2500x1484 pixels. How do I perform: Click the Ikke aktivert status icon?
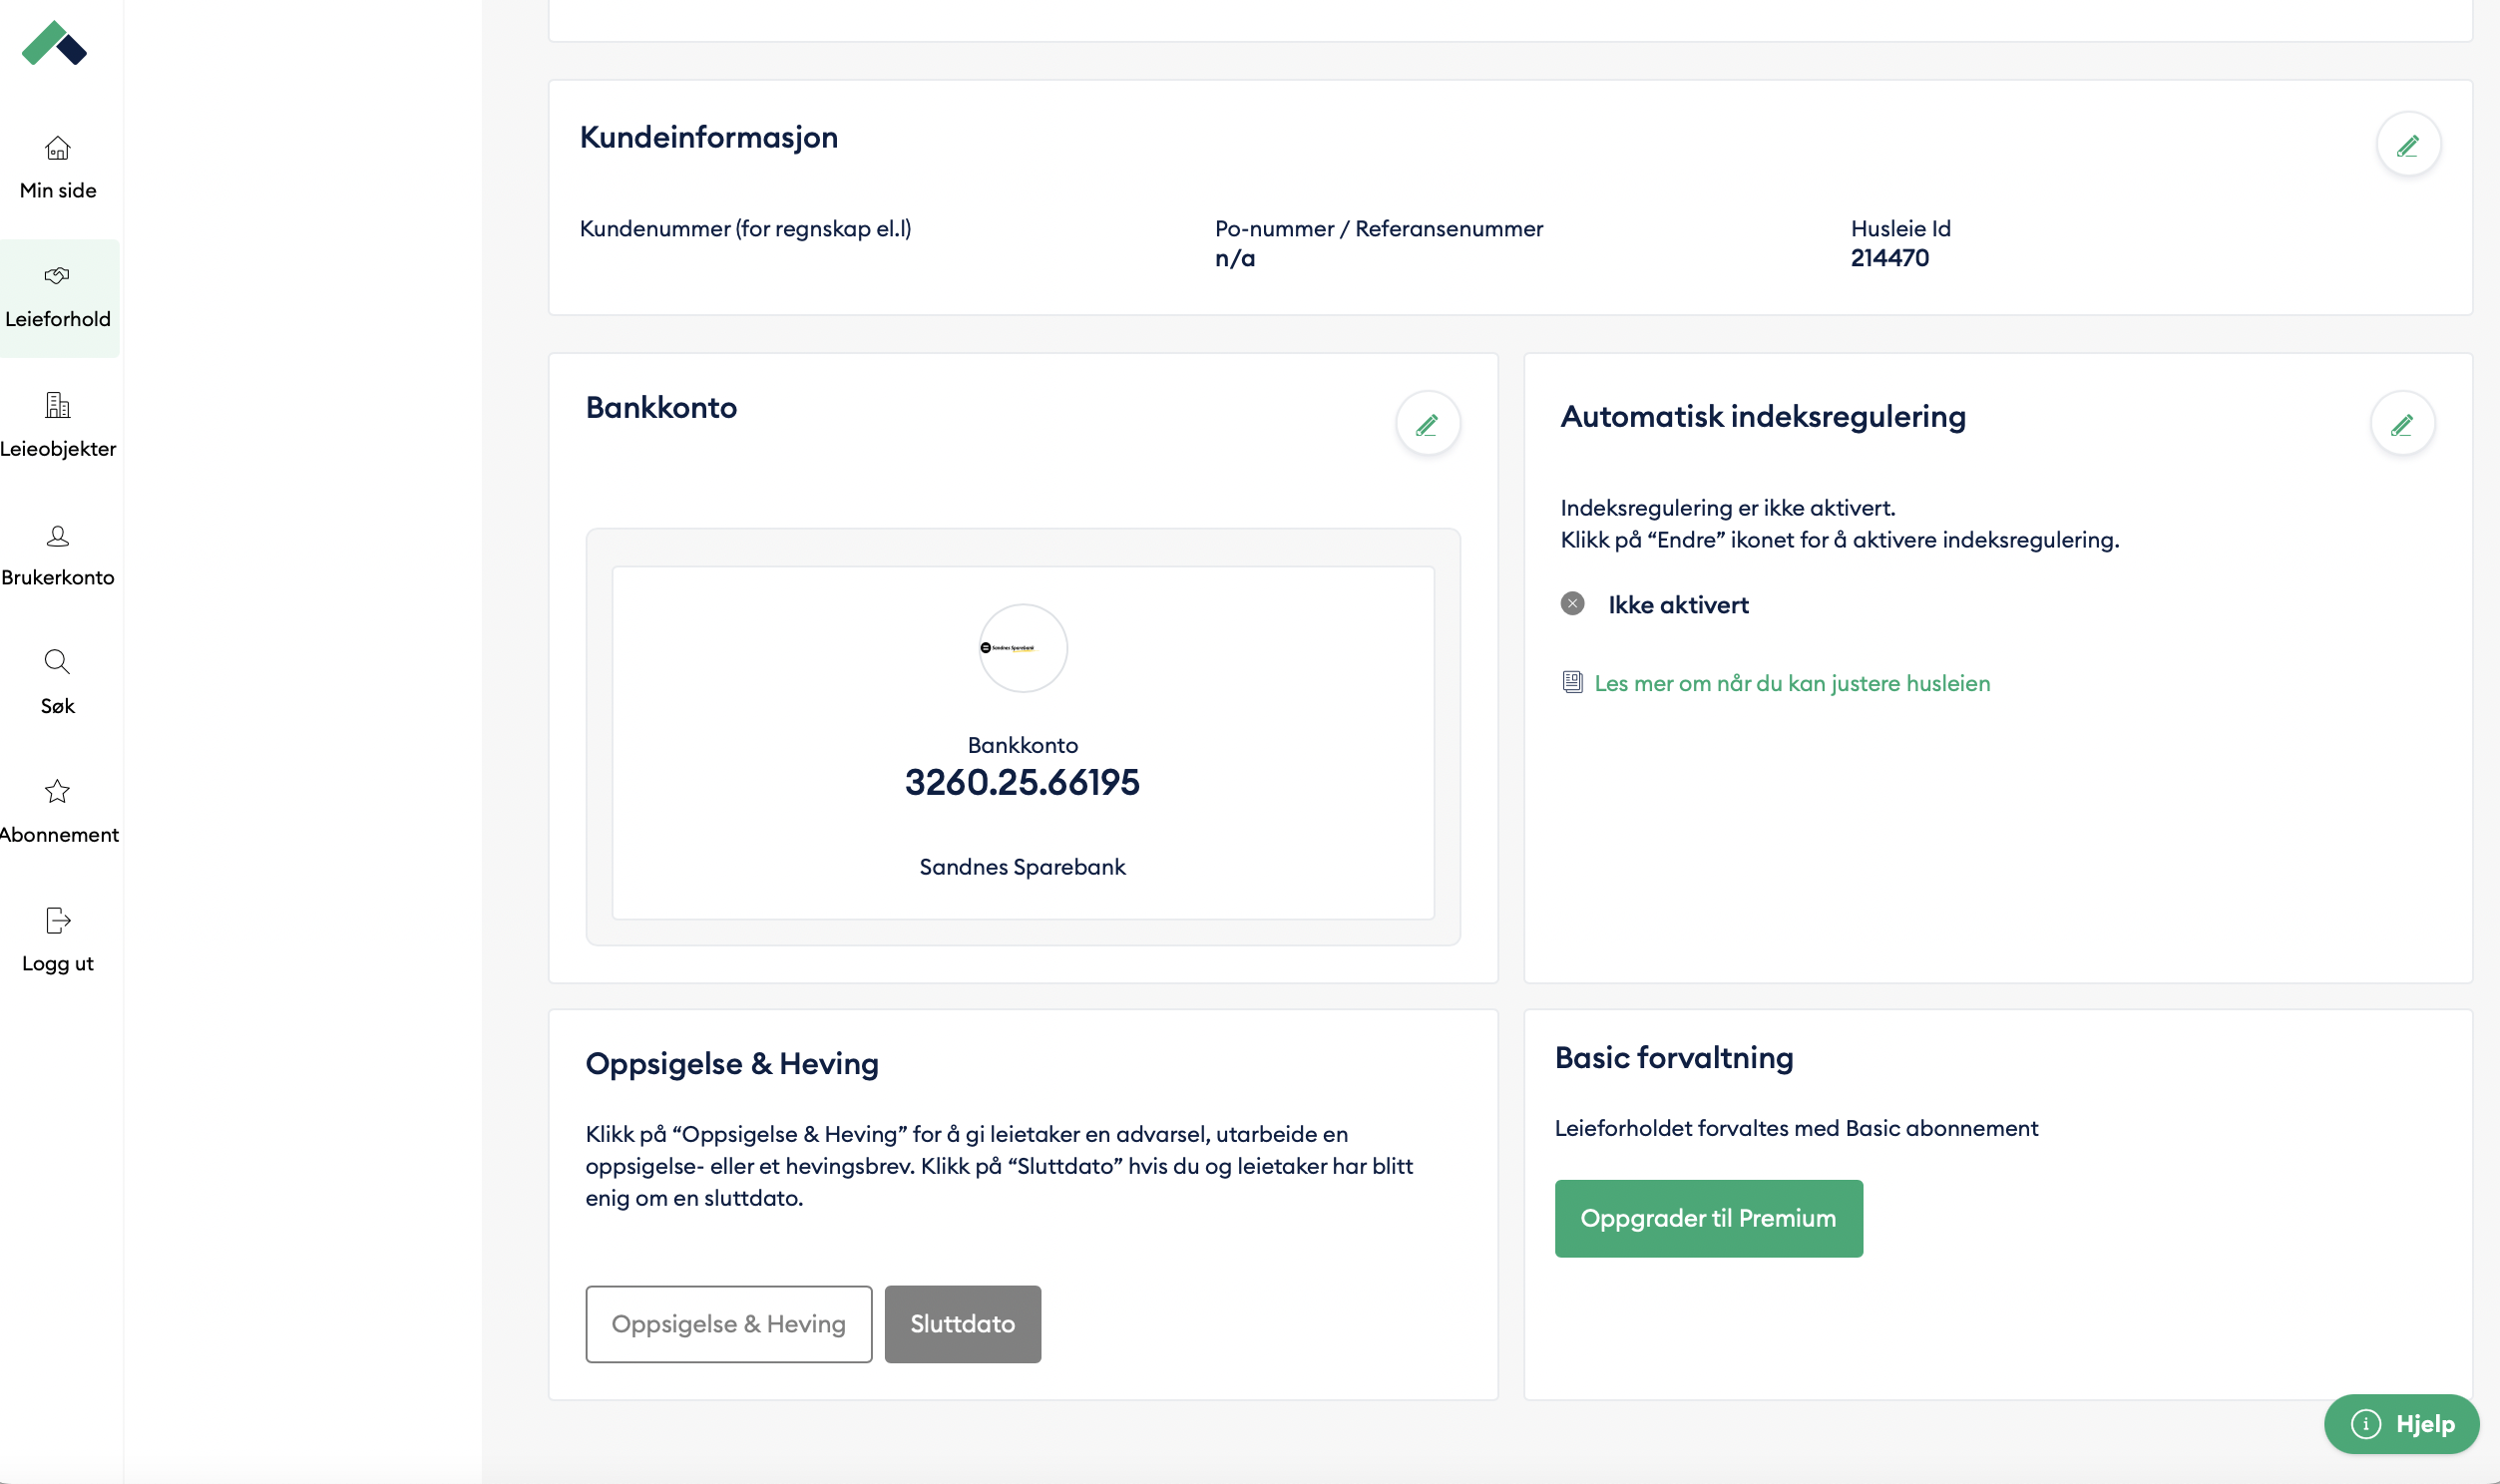tap(1572, 604)
